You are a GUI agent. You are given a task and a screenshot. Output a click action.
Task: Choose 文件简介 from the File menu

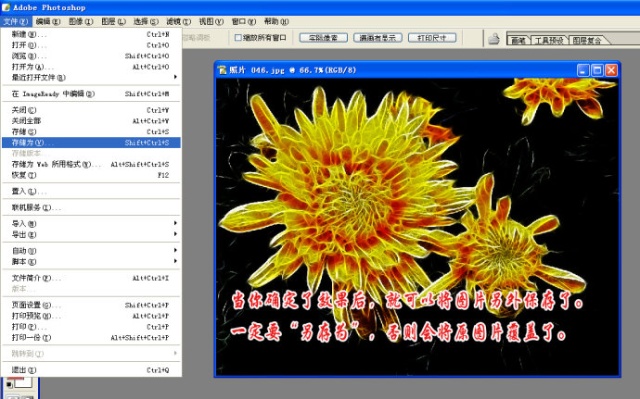(x=91, y=278)
